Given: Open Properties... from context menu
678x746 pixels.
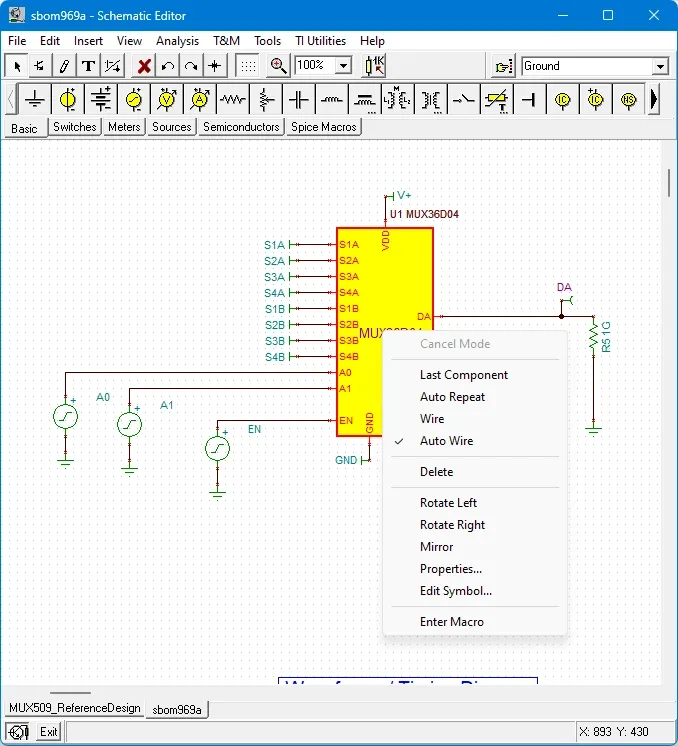Looking at the screenshot, I should coord(474,569).
